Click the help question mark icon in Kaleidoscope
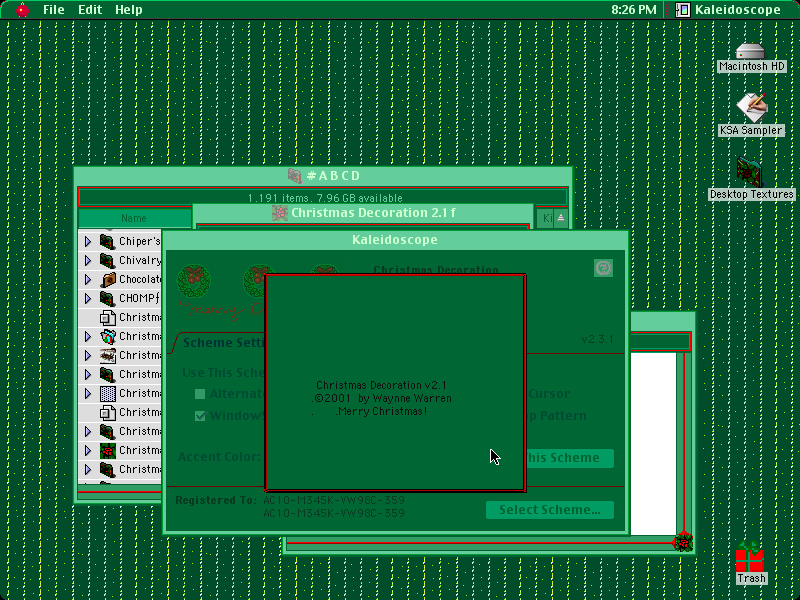This screenshot has width=800, height=600. 603,268
